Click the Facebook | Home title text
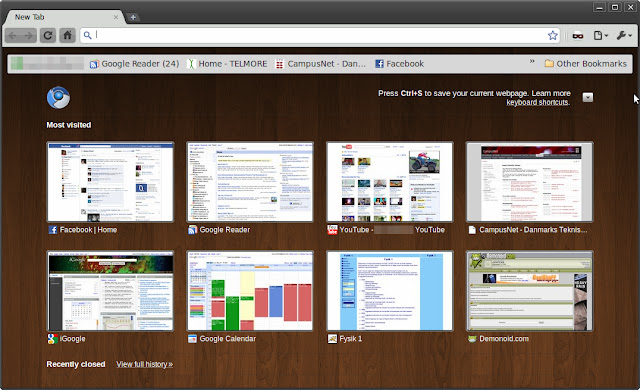The image size is (640, 390). pos(88,230)
